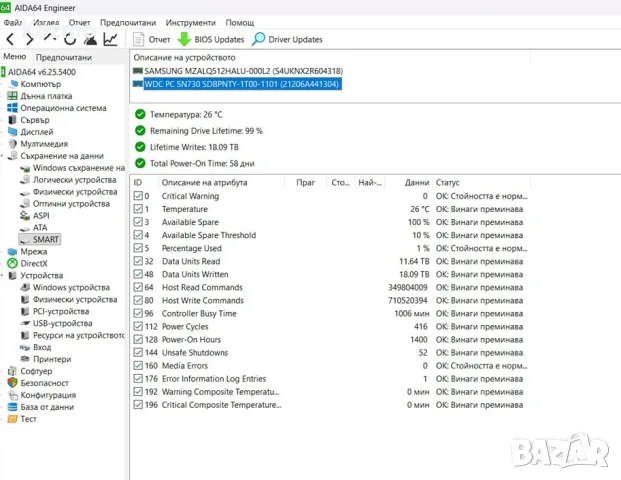Screen dimensions: 621x480
Task: Toggle Power Cycles checkbox
Action: click(138, 326)
